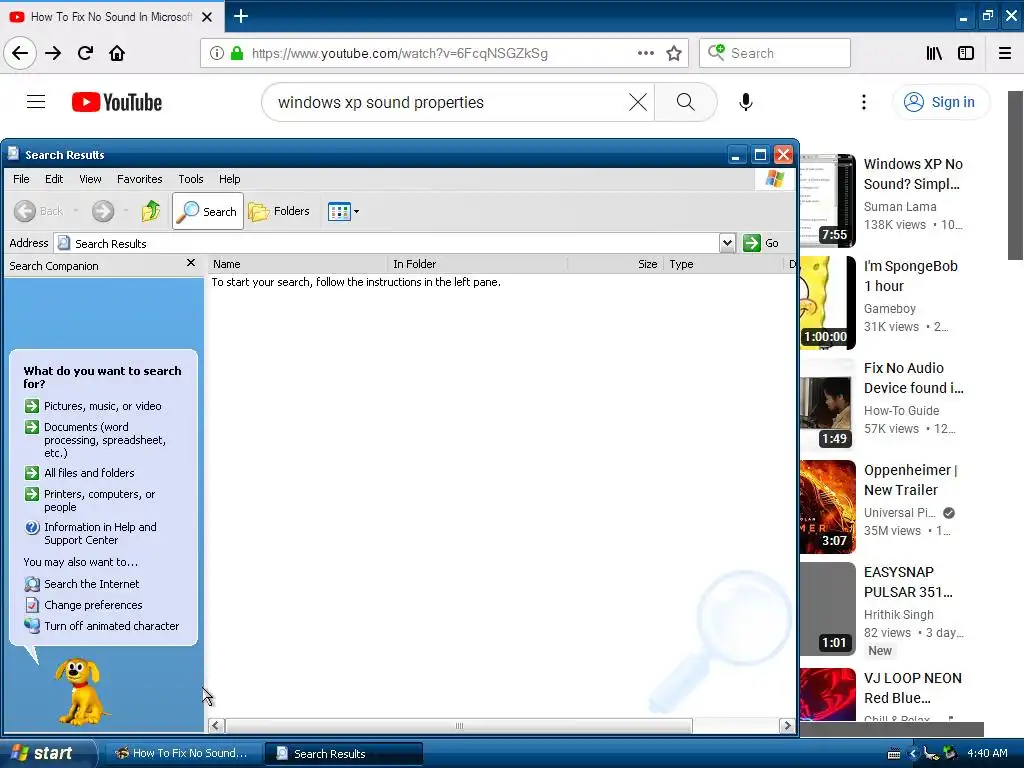This screenshot has width=1024, height=768.
Task: Expand the Address bar dropdown
Action: point(728,243)
